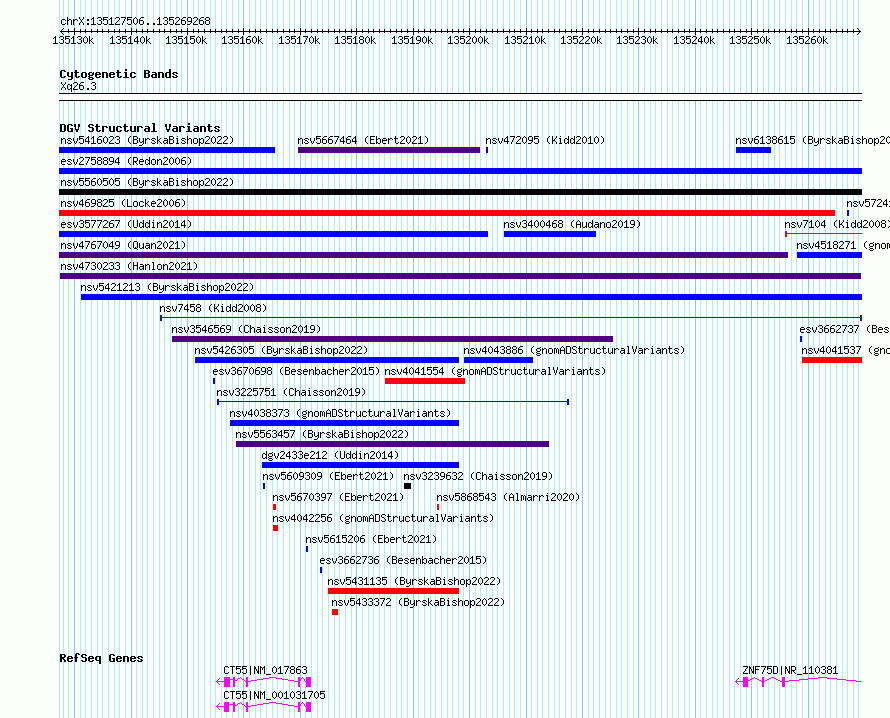The image size is (890, 718).
Task: Select the blue dgv2433e212 bar
Action: click(360, 465)
